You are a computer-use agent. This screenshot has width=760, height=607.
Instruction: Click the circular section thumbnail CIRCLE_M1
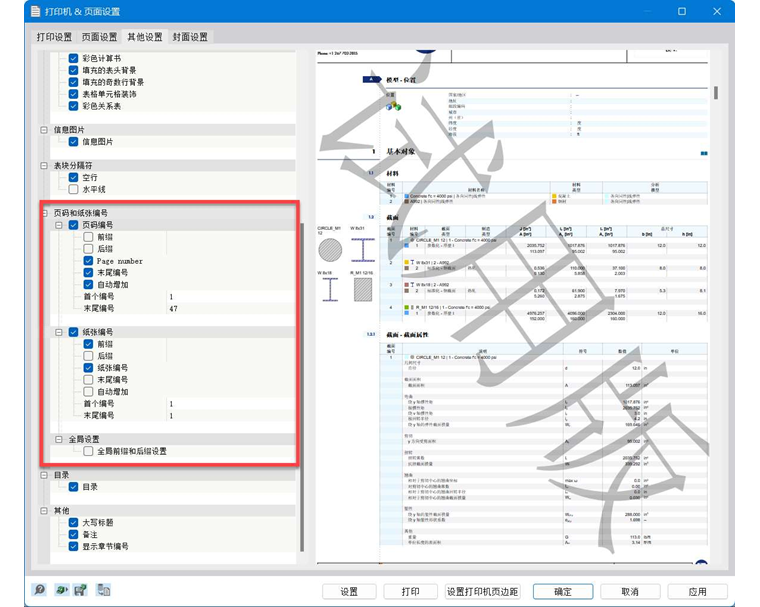click(330, 250)
